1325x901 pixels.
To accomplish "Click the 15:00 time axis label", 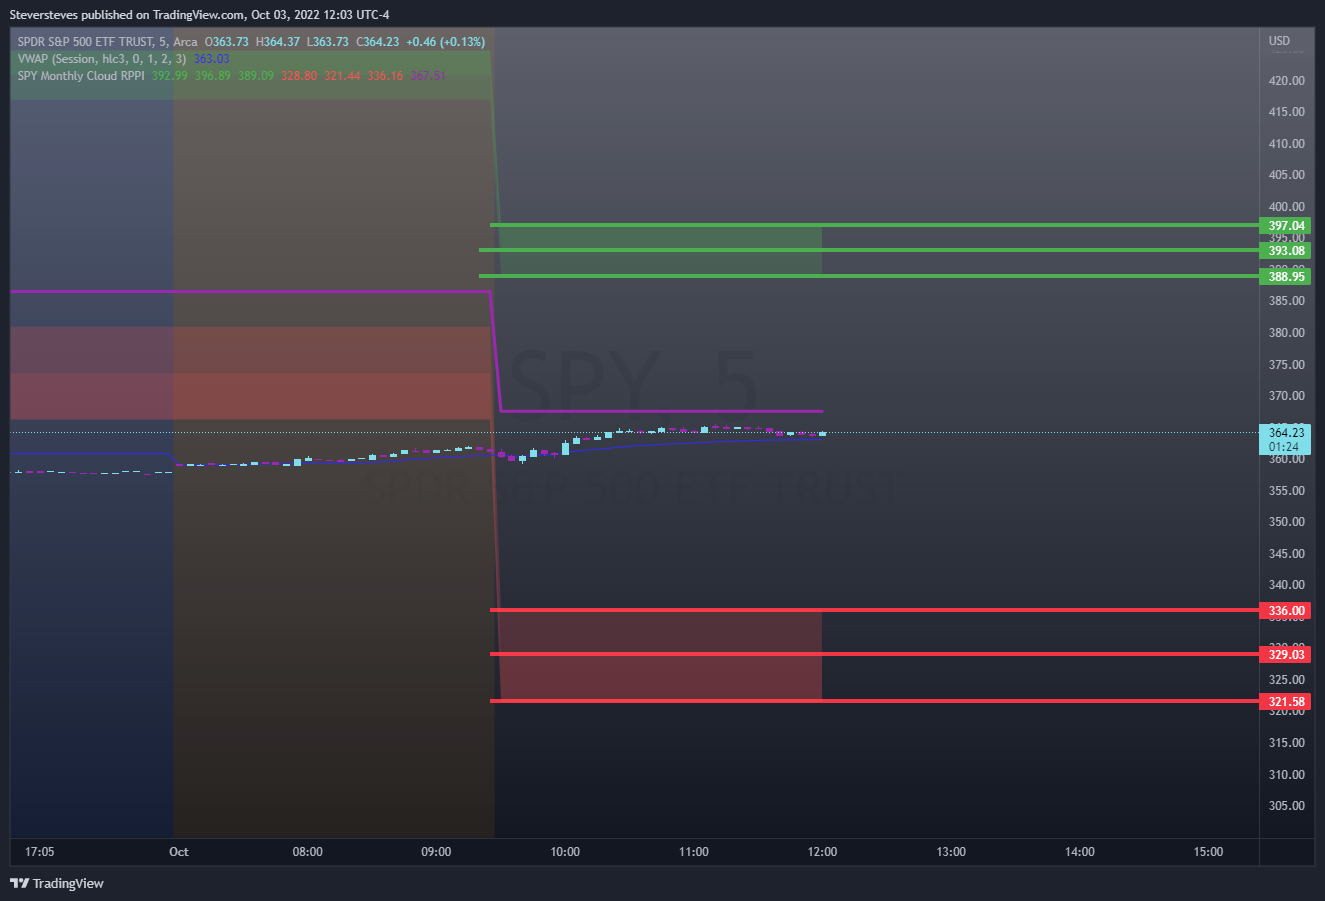I will tap(1208, 852).
